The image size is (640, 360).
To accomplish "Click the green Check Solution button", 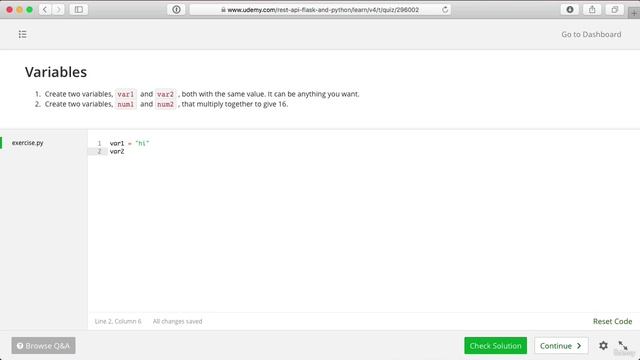I will (x=496, y=346).
